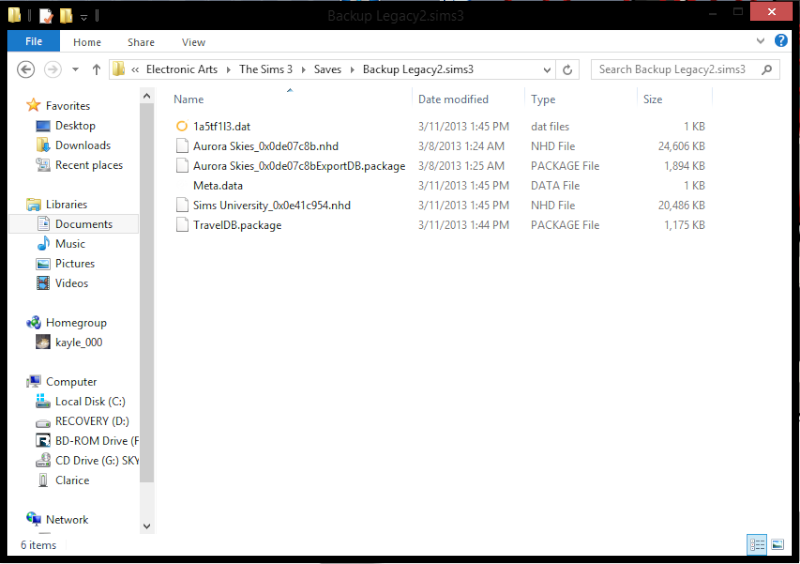Select kayle_000 homegroup user

[79, 342]
